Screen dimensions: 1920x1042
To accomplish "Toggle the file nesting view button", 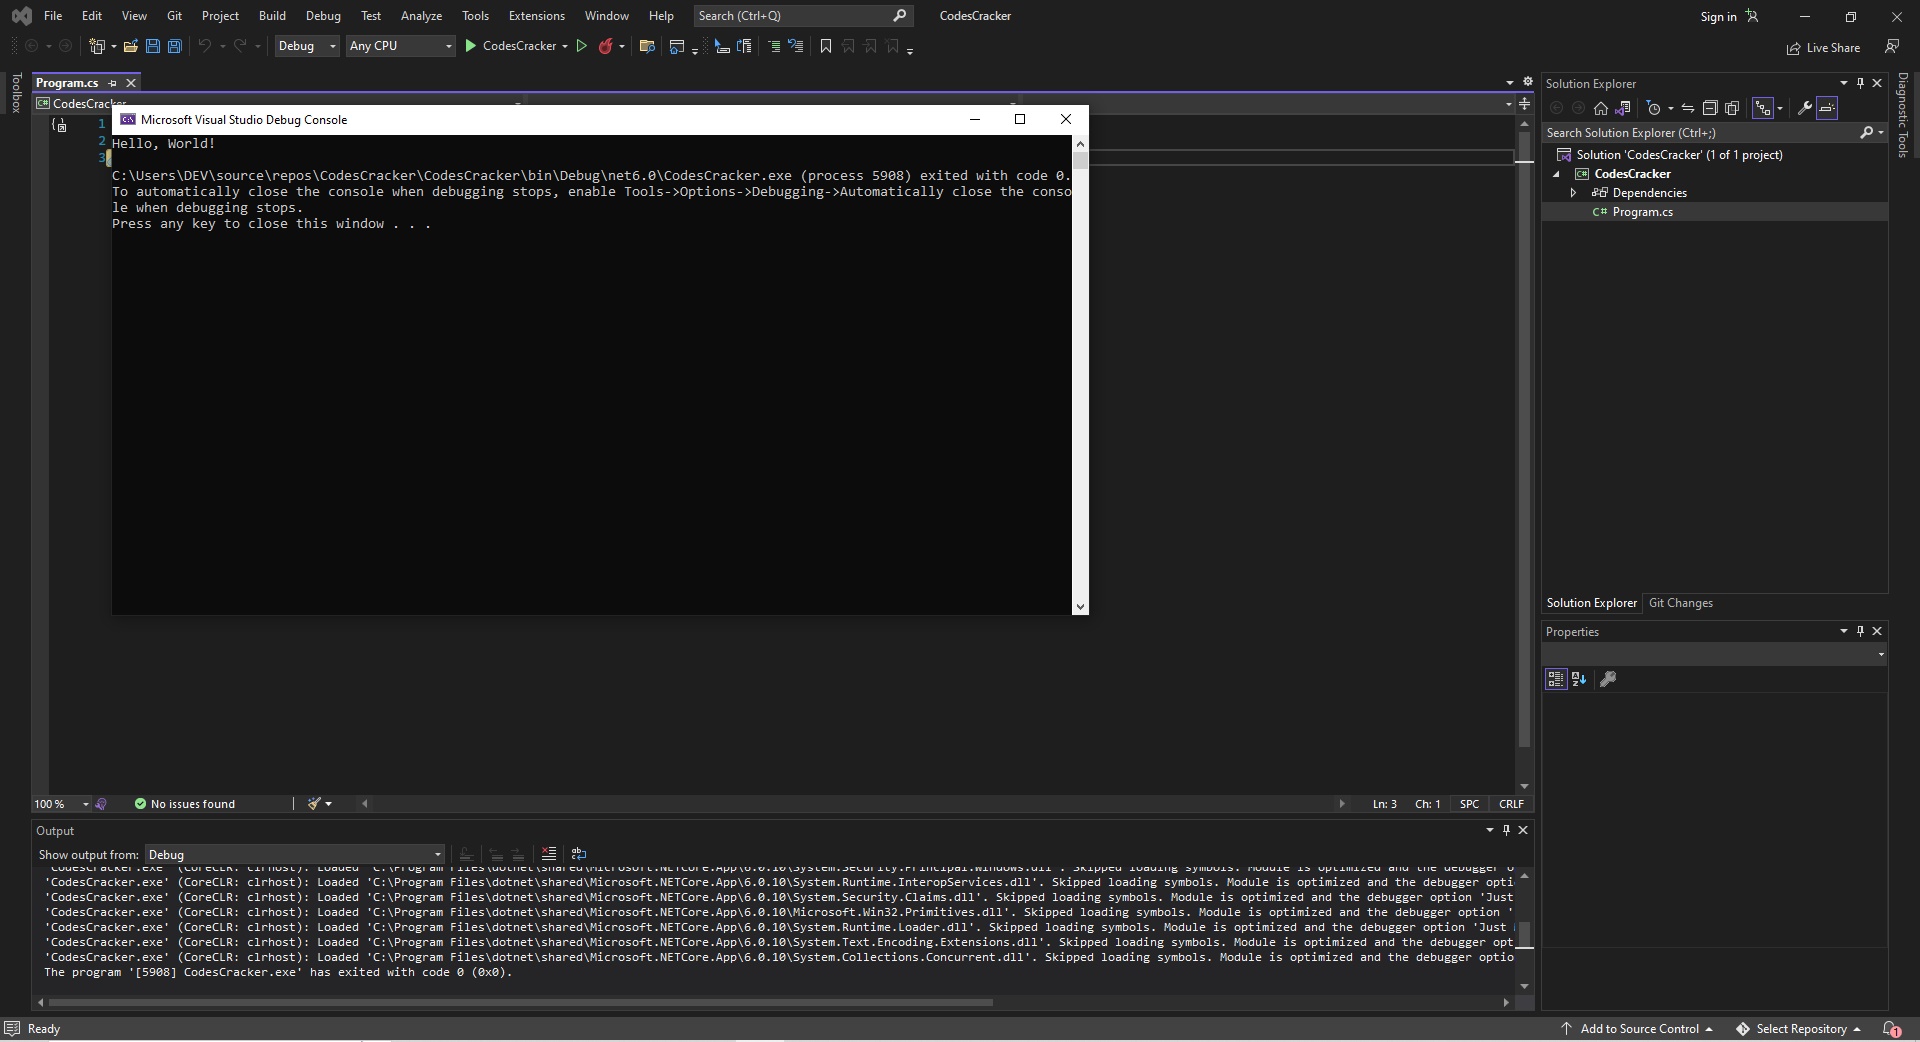I will click(x=1763, y=108).
